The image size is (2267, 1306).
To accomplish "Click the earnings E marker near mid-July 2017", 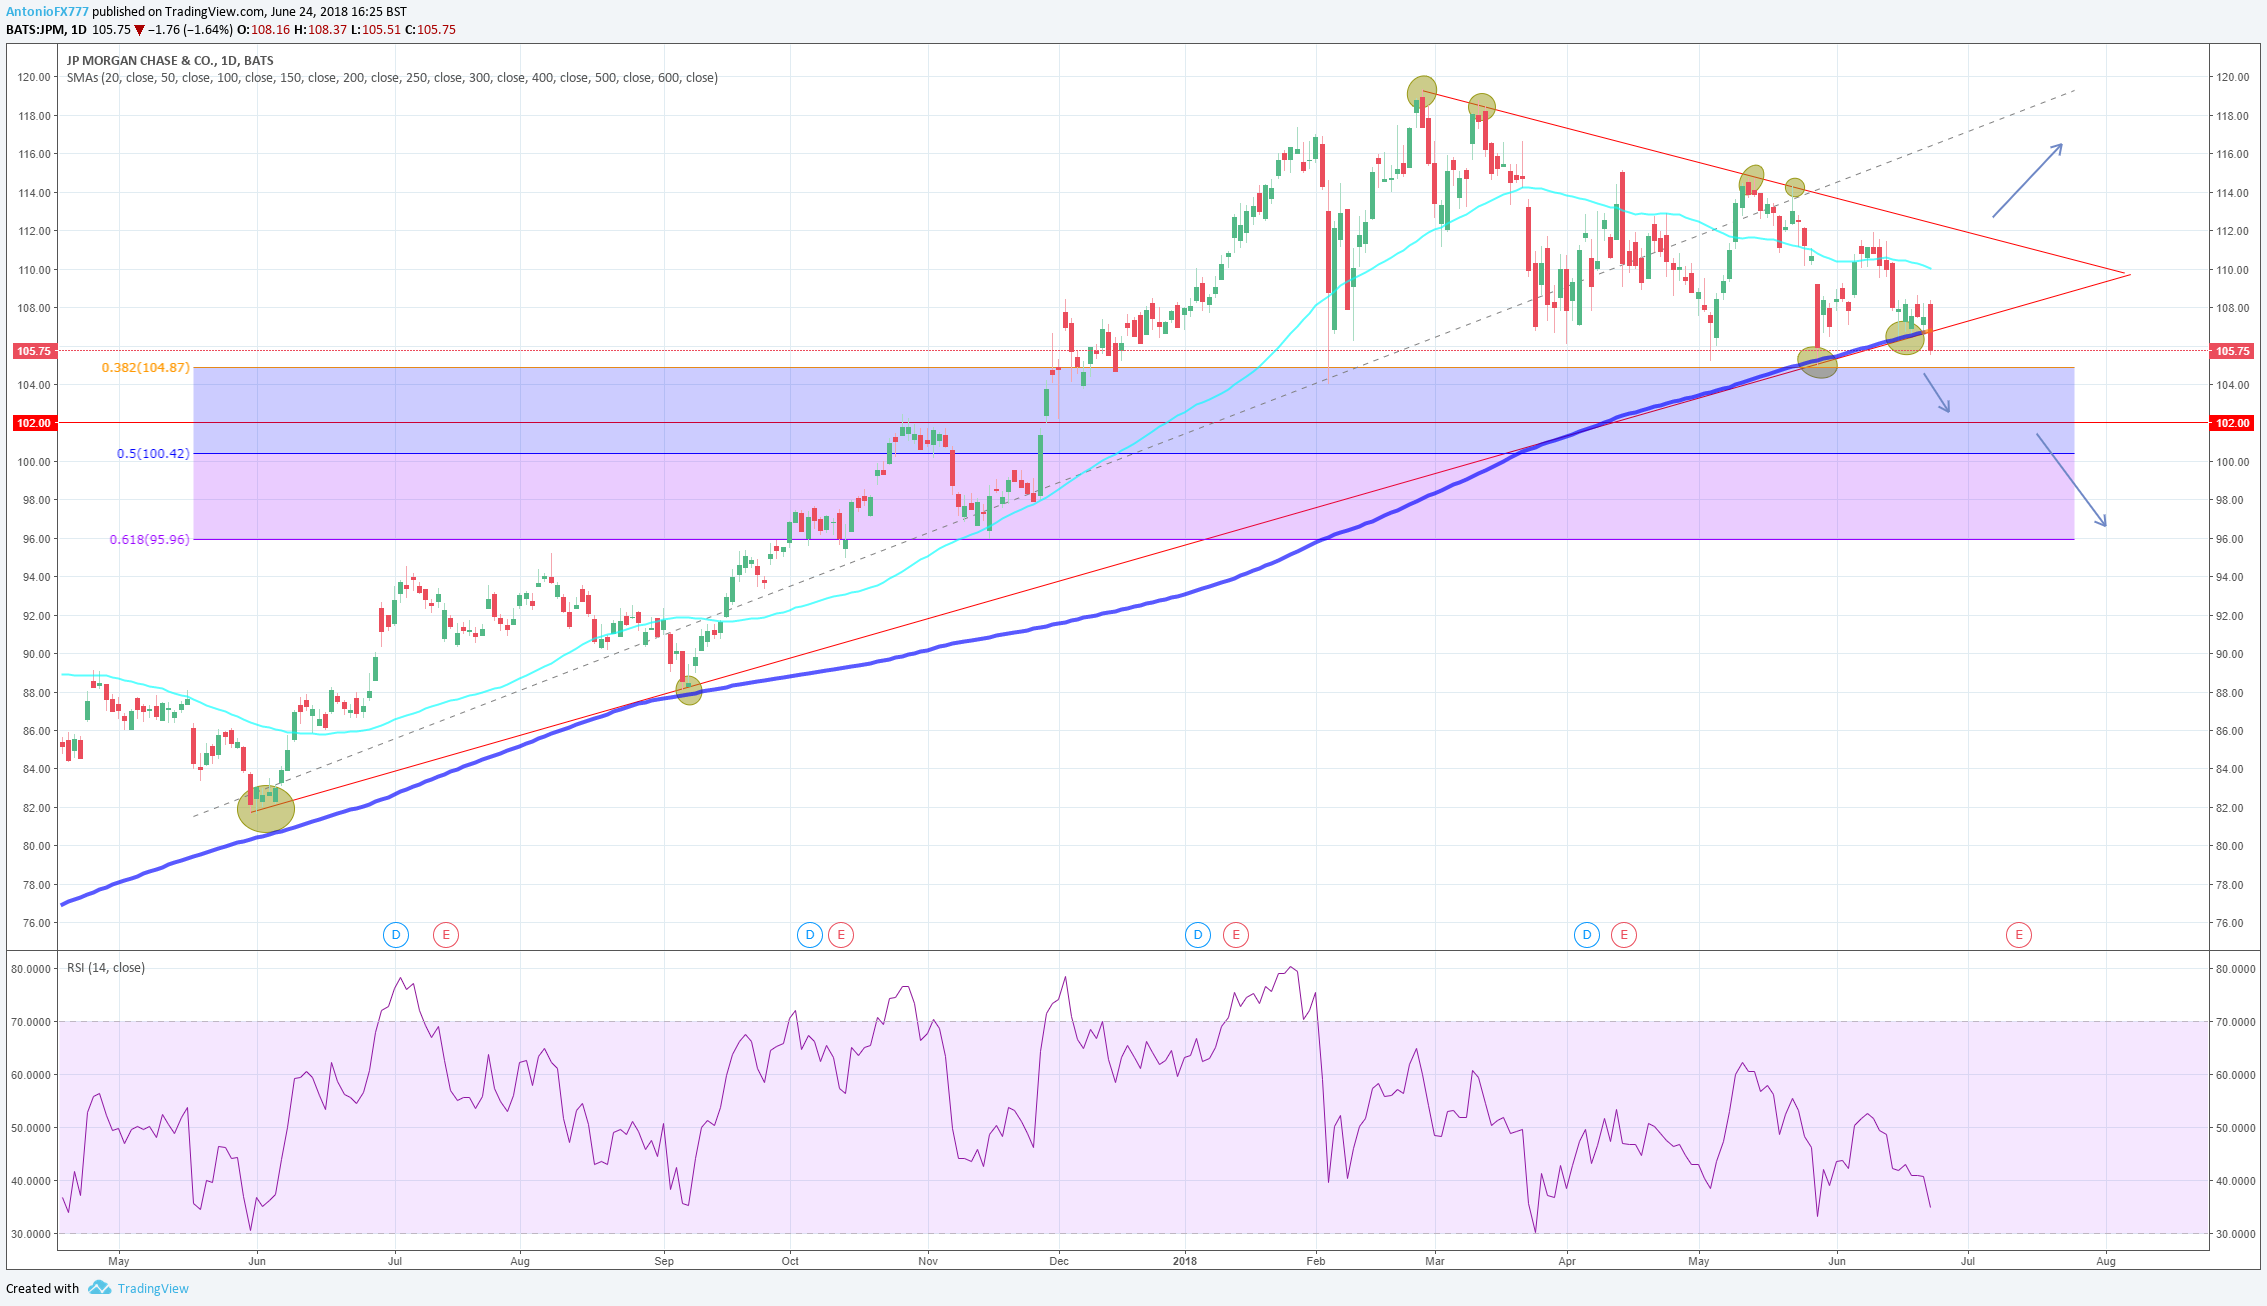I will pyautogui.click(x=446, y=935).
